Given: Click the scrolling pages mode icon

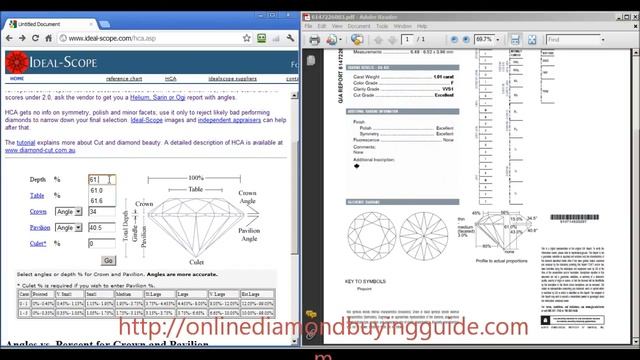Looking at the screenshot, I should click(515, 40).
